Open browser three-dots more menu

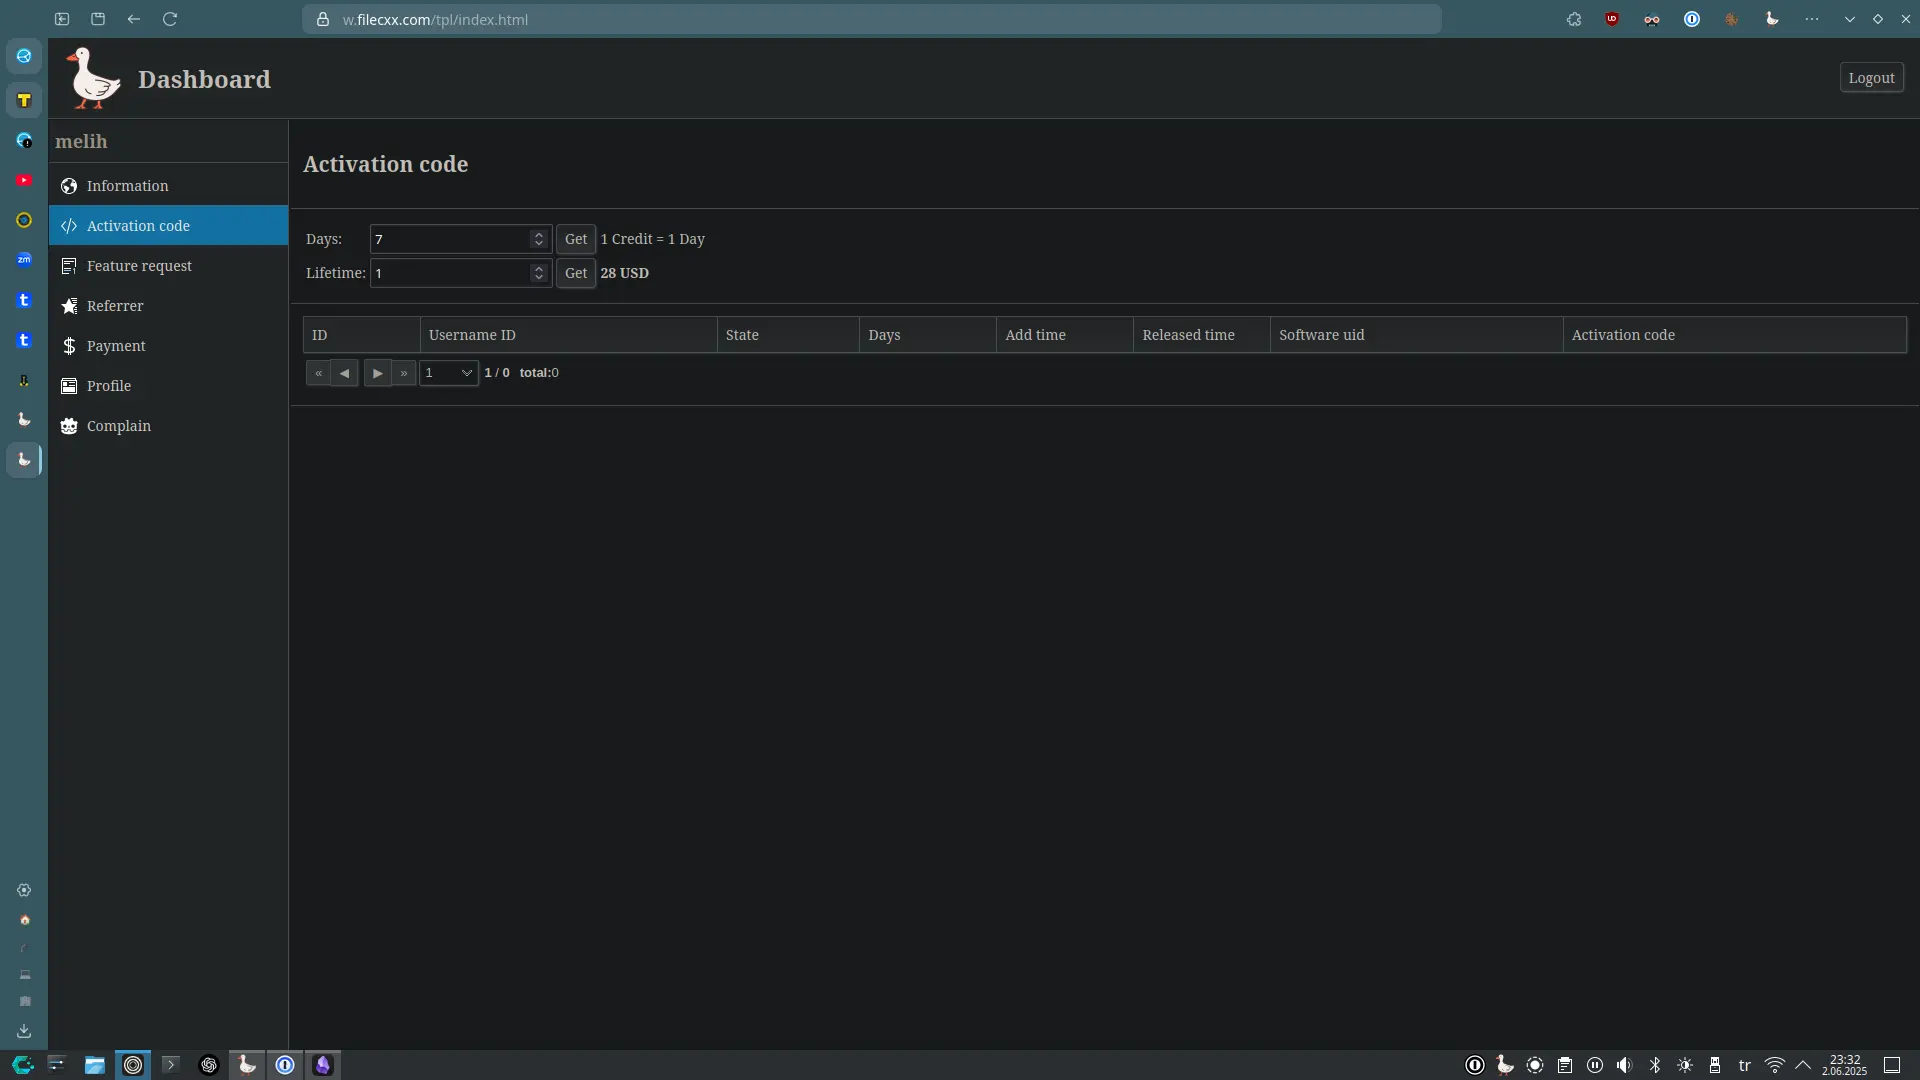[x=1812, y=19]
